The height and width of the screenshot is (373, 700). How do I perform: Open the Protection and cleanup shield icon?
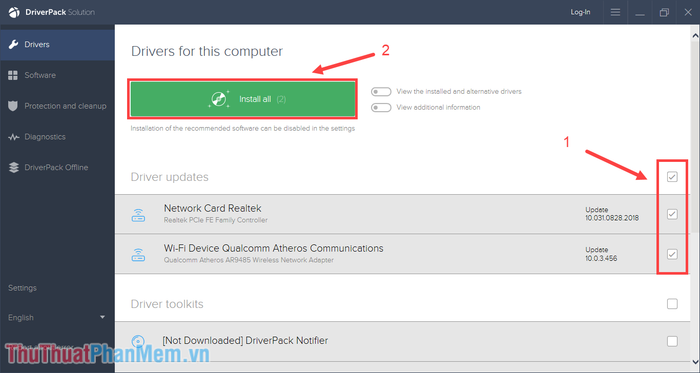(13, 106)
